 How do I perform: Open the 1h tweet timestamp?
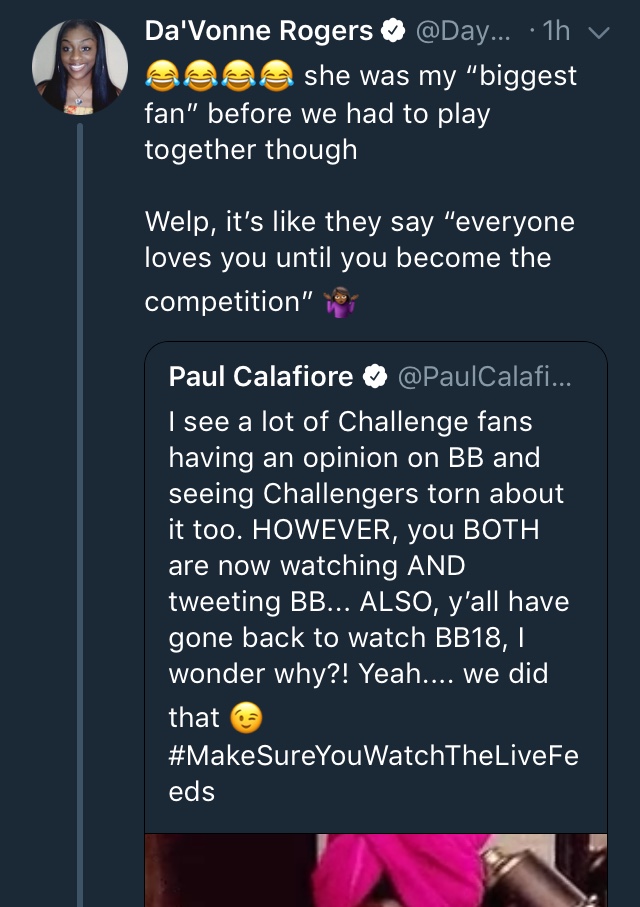click(x=556, y=31)
